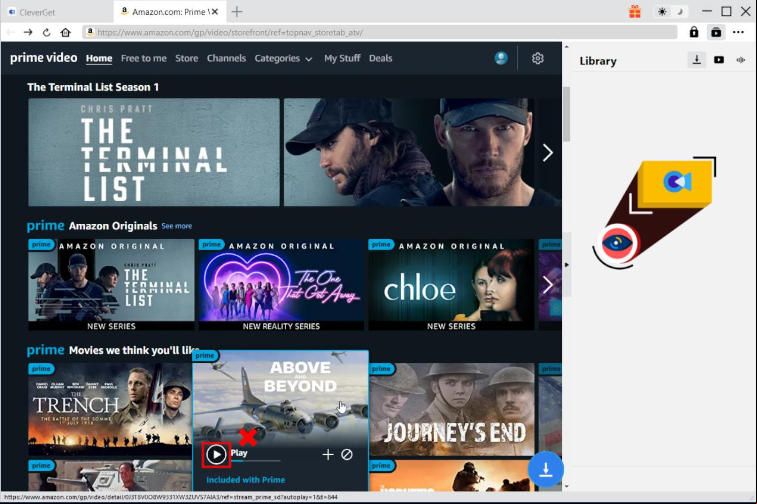Open the camera recorder toolbar icon

(716, 32)
